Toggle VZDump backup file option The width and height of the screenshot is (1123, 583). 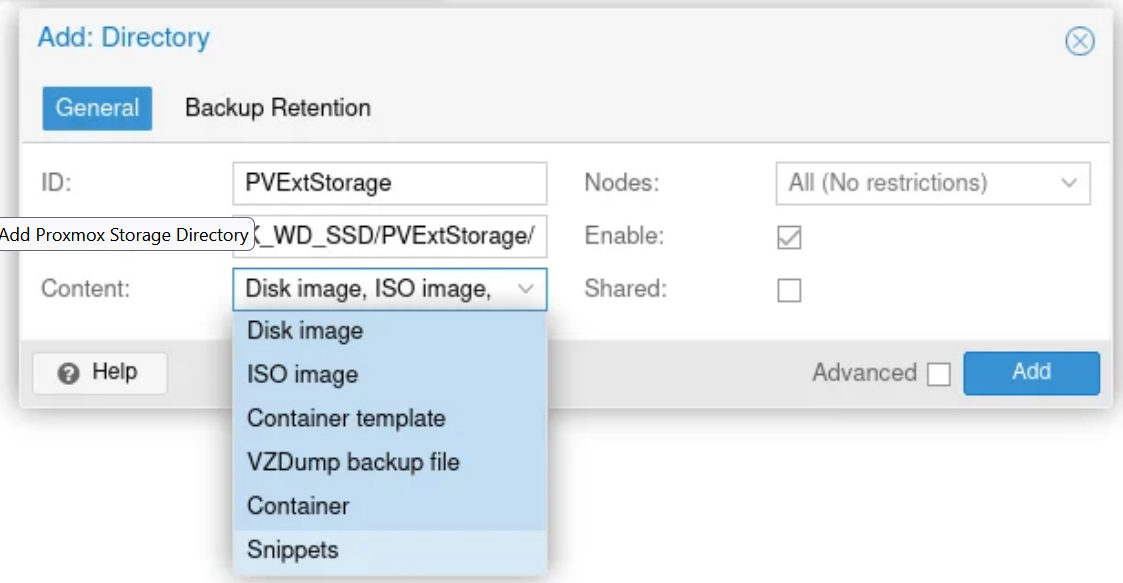tap(353, 462)
